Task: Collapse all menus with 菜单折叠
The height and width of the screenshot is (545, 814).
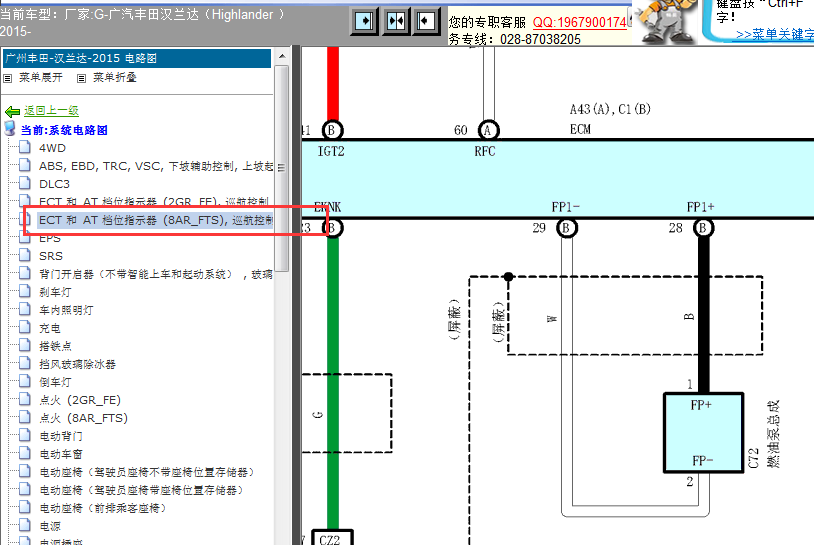Action: click(114, 77)
